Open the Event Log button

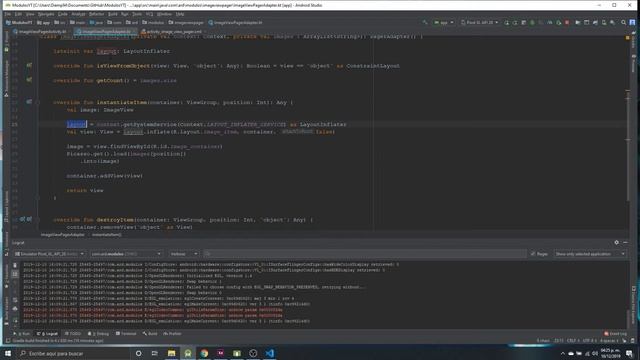[616, 333]
